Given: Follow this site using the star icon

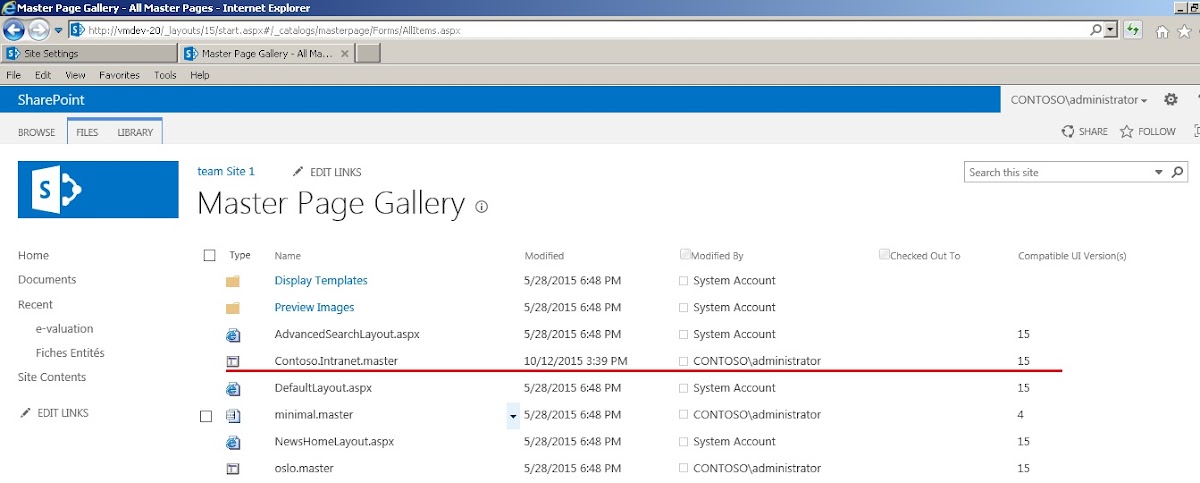Looking at the screenshot, I should (x=1127, y=131).
